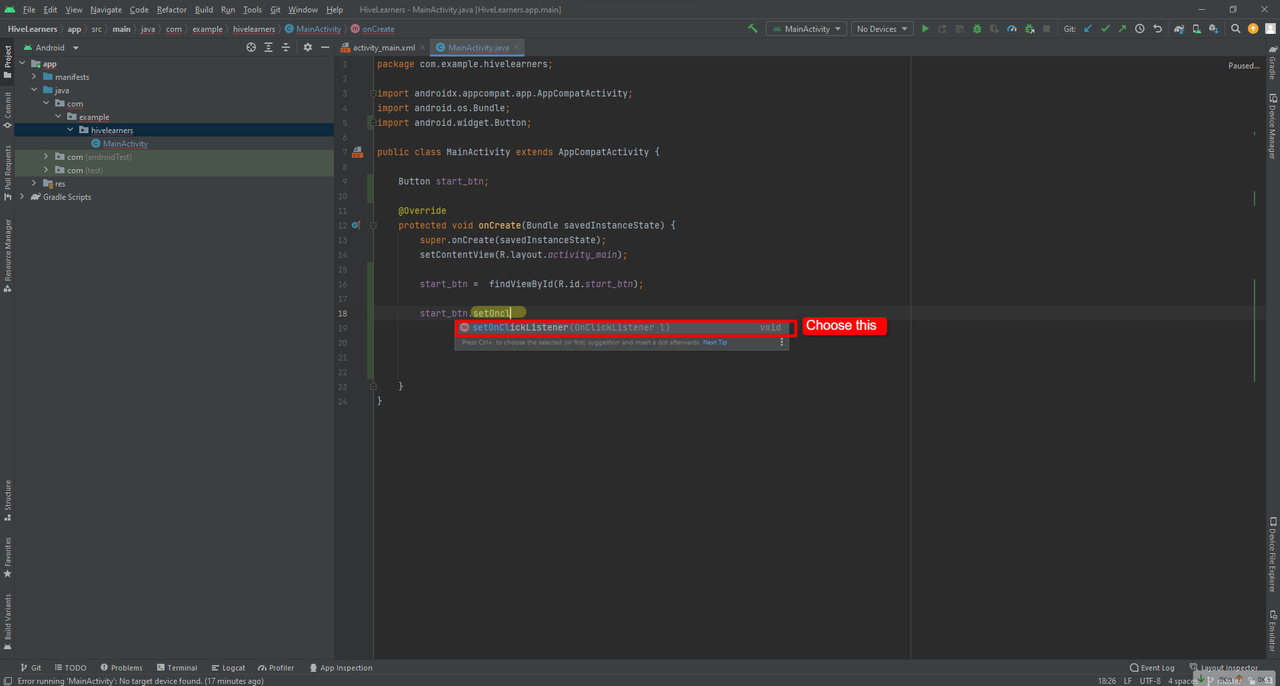This screenshot has width=1280, height=686.
Task: Open the Terminal tool window button
Action: (x=177, y=668)
